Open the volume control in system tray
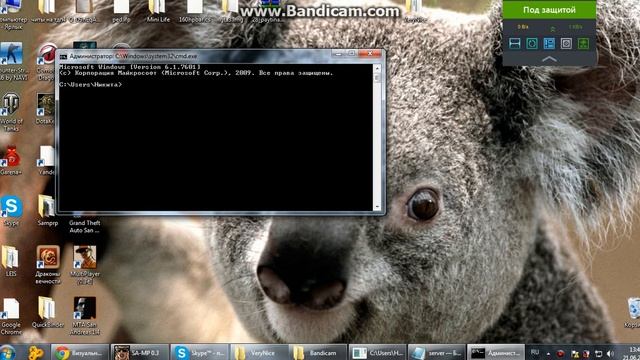Image resolution: width=640 pixels, height=360 pixels. (x=610, y=353)
